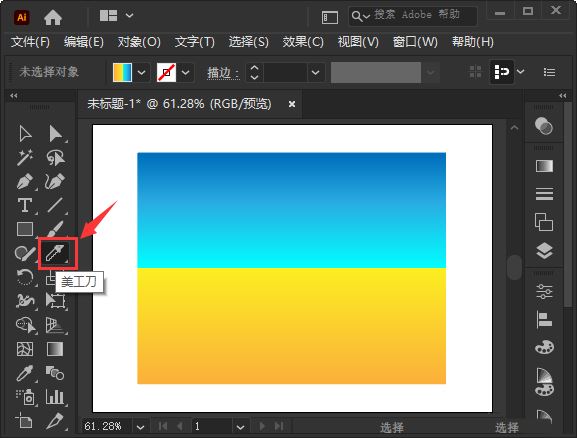Screen dimensions: 577x438
Task: Open the 编辑(E) menu
Action: tap(84, 42)
